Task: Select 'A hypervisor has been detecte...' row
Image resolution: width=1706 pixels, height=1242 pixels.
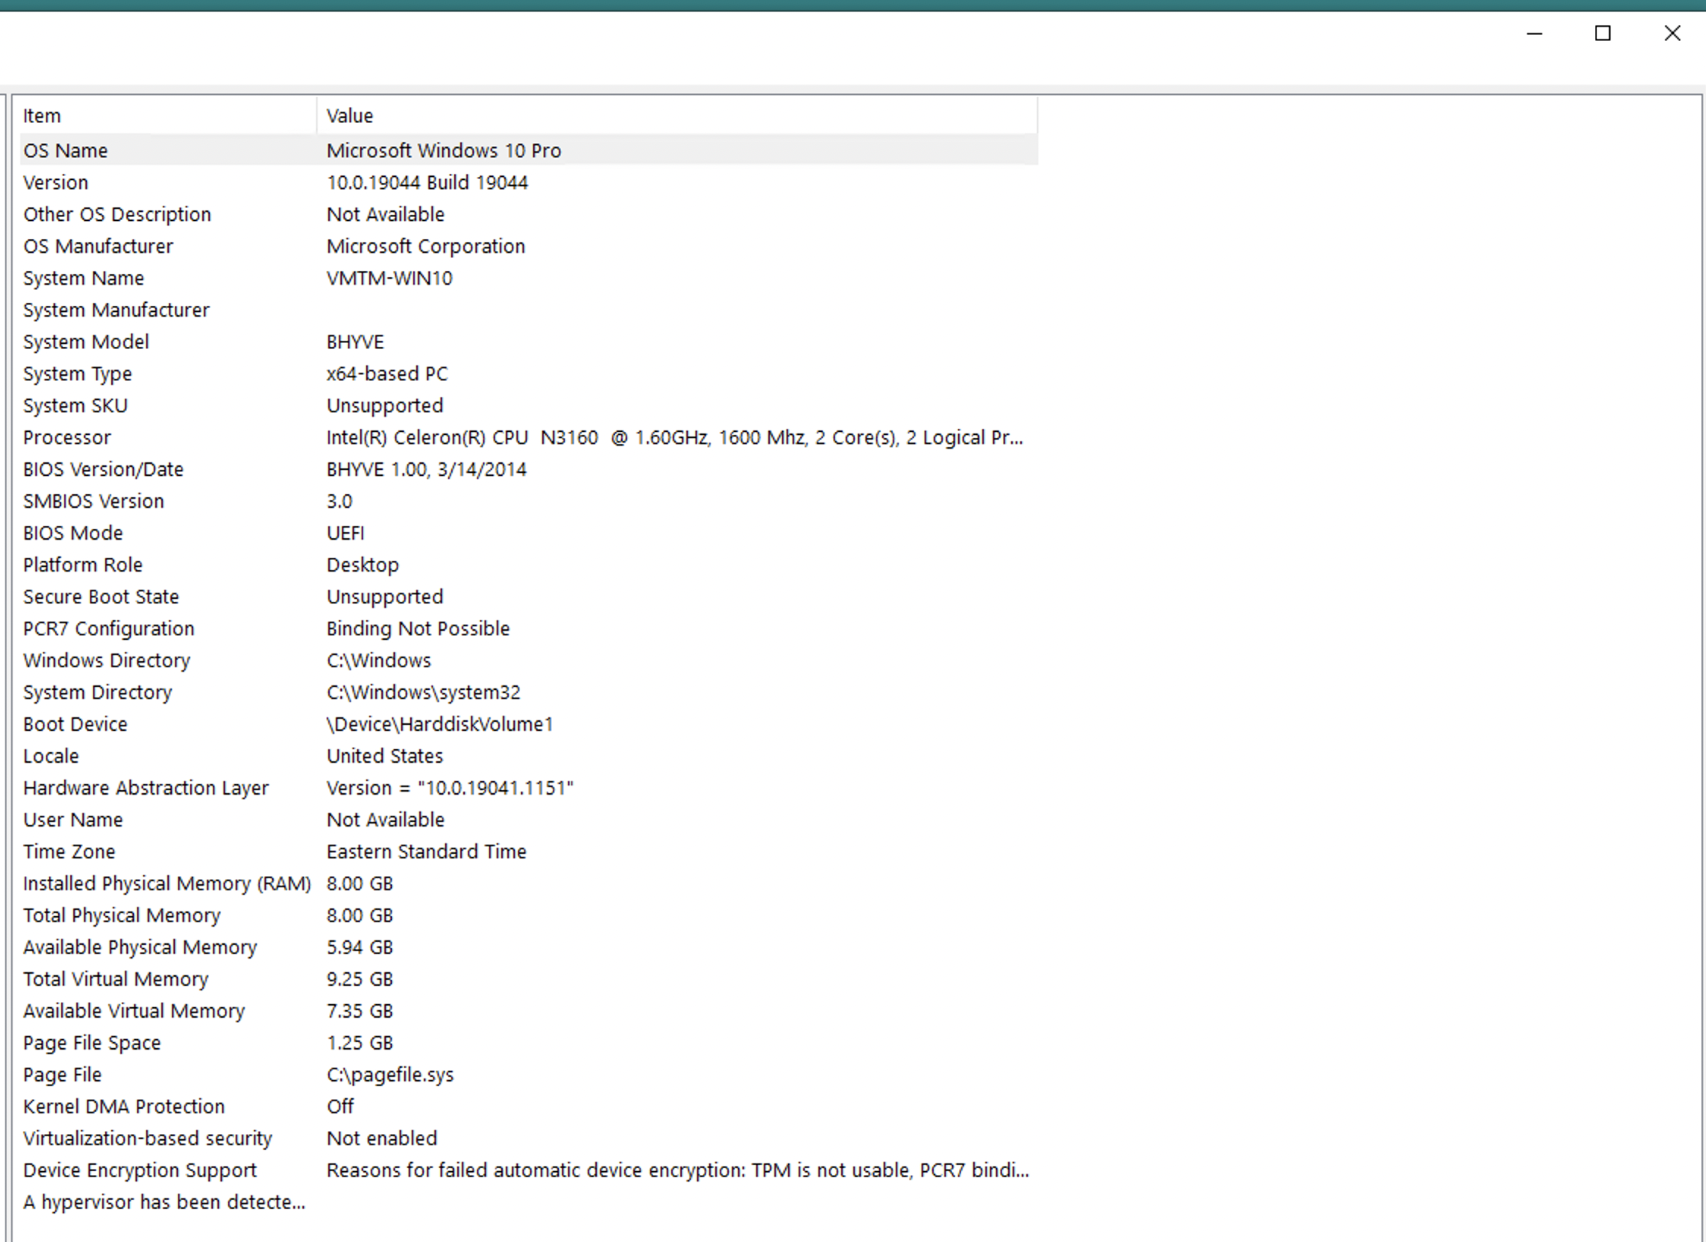Action: coord(528,1203)
